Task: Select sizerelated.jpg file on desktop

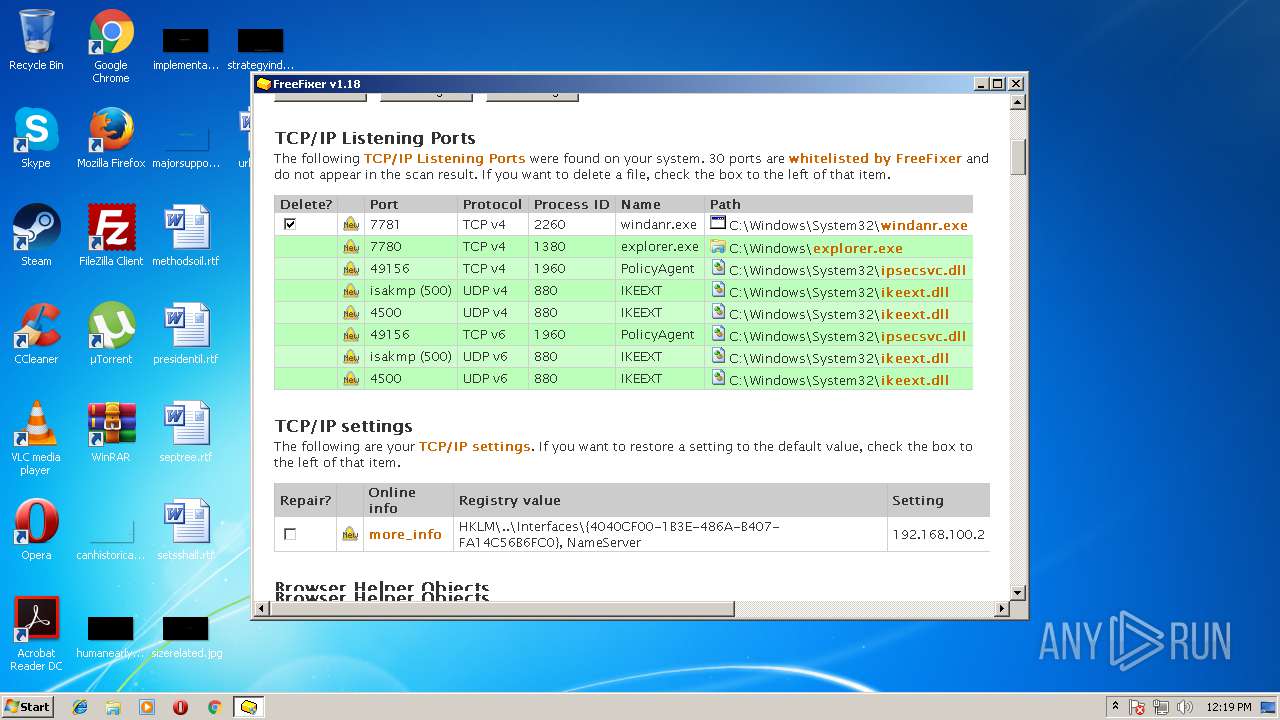Action: (x=186, y=638)
